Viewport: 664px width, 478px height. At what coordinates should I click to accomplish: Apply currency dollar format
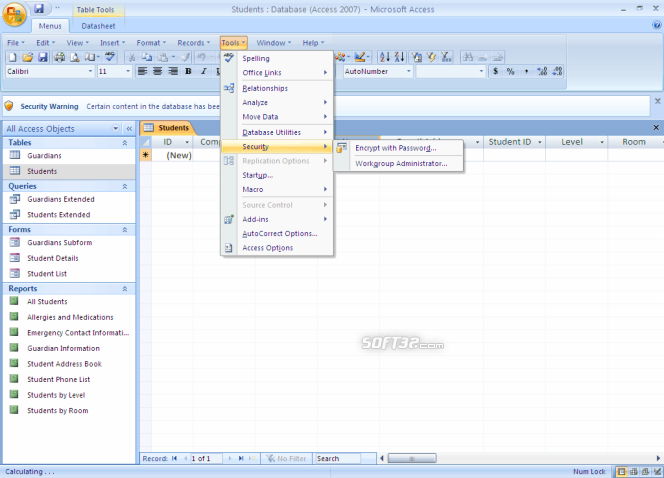pos(495,71)
